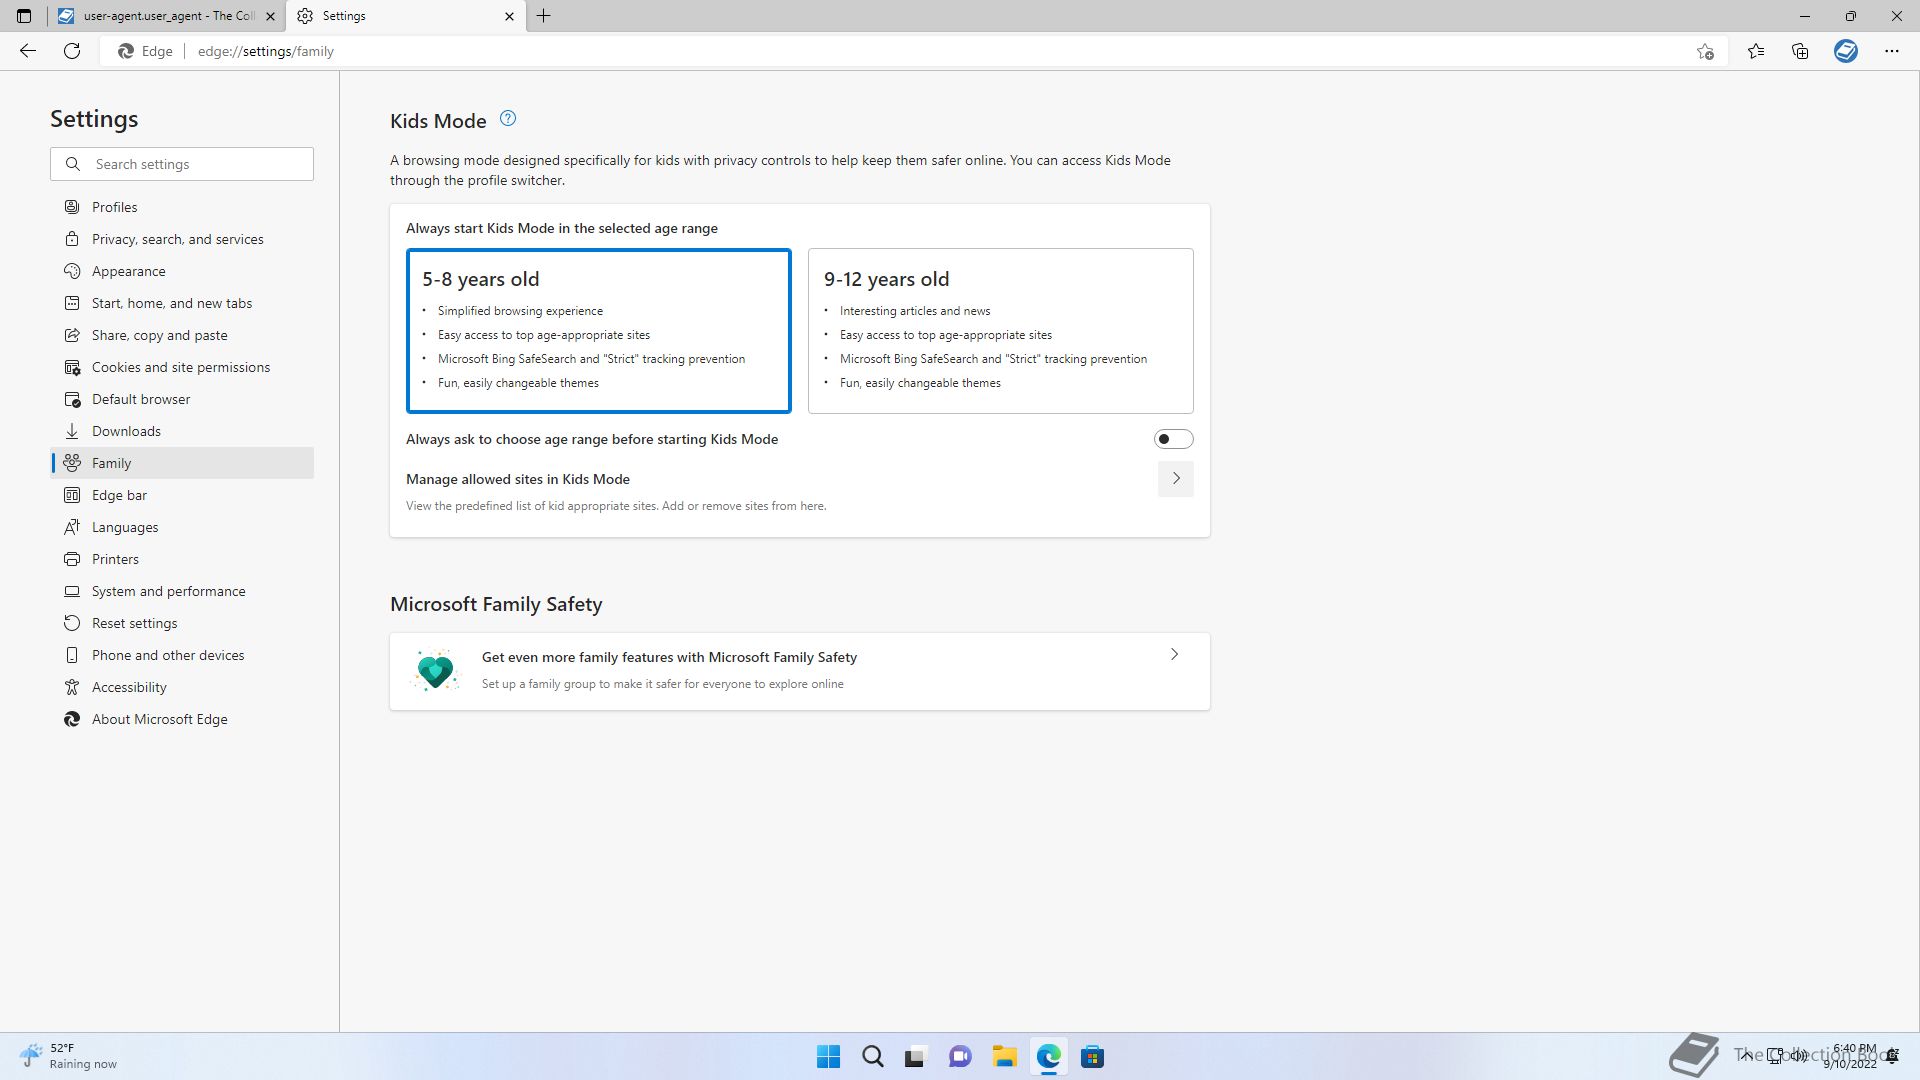The image size is (1920, 1080).
Task: Open Appearance settings section
Action: (x=182, y=271)
